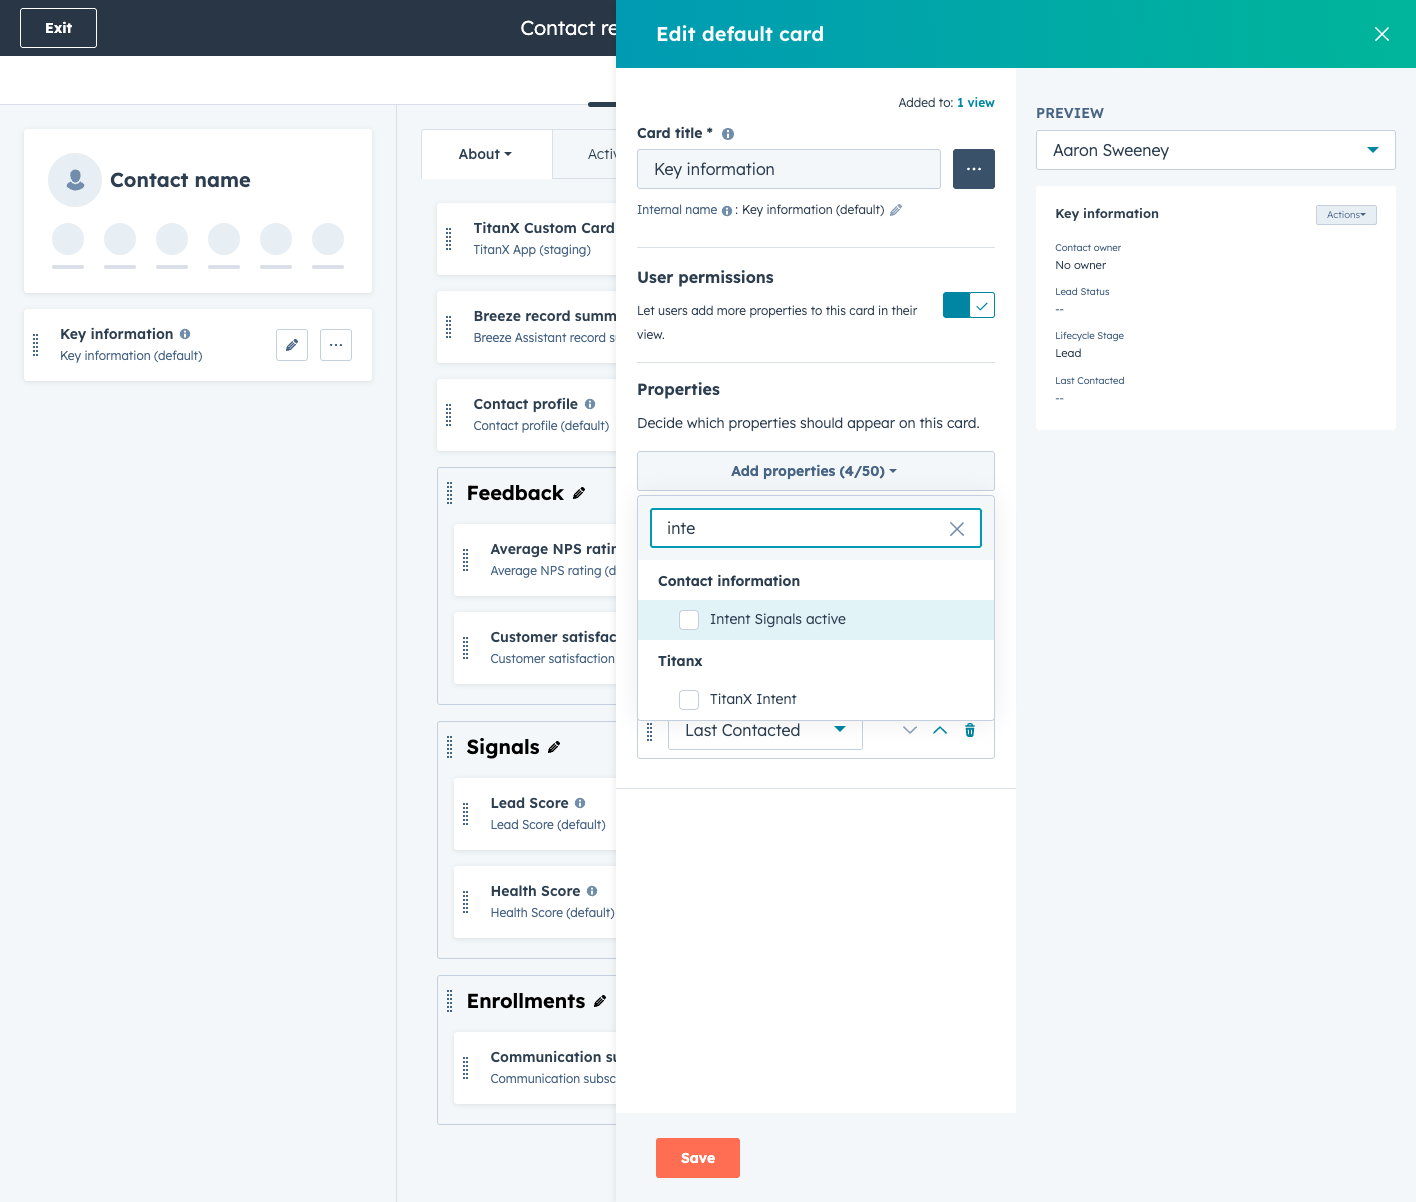Rename the Feedback section pencil icon
Screen dimensions: 1416x1202
[x=579, y=493]
